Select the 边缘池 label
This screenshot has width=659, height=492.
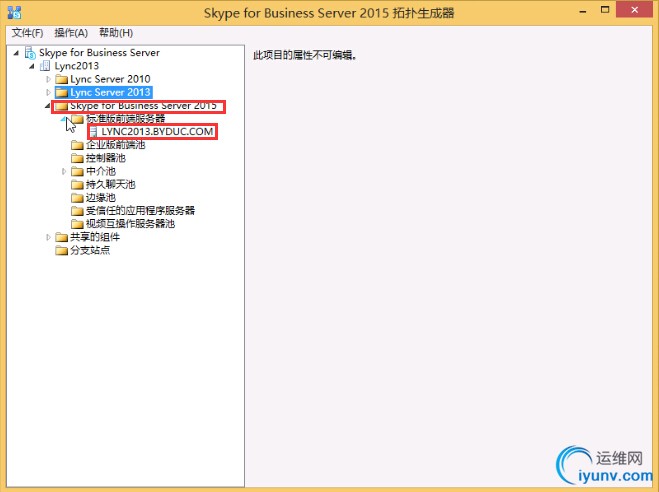pyautogui.click(x=101, y=197)
